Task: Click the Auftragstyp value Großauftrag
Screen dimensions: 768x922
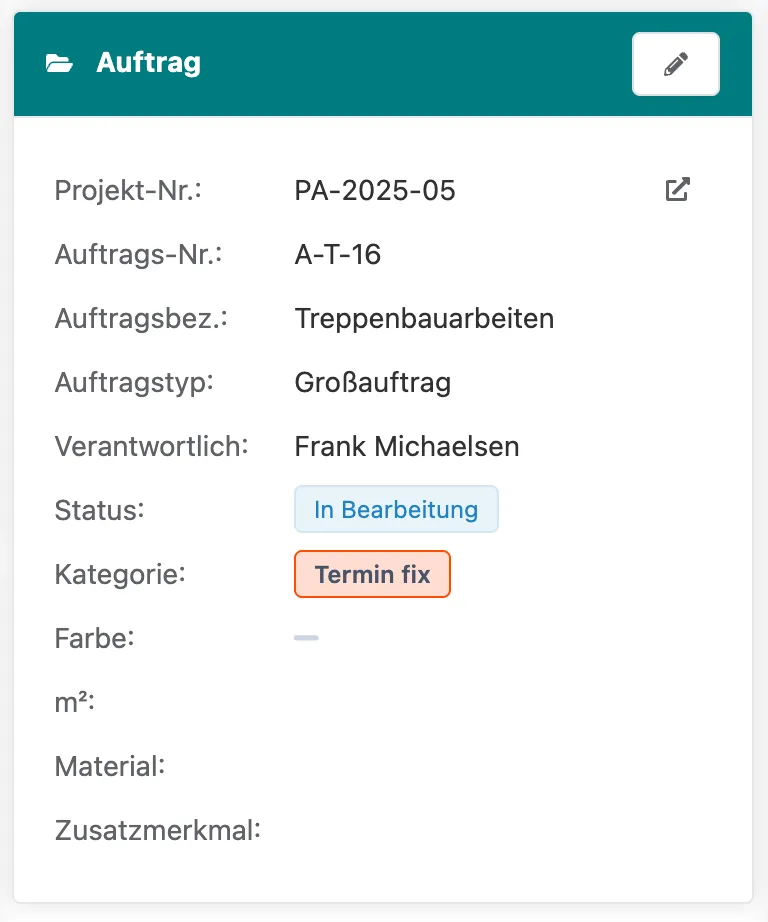Action: (373, 382)
